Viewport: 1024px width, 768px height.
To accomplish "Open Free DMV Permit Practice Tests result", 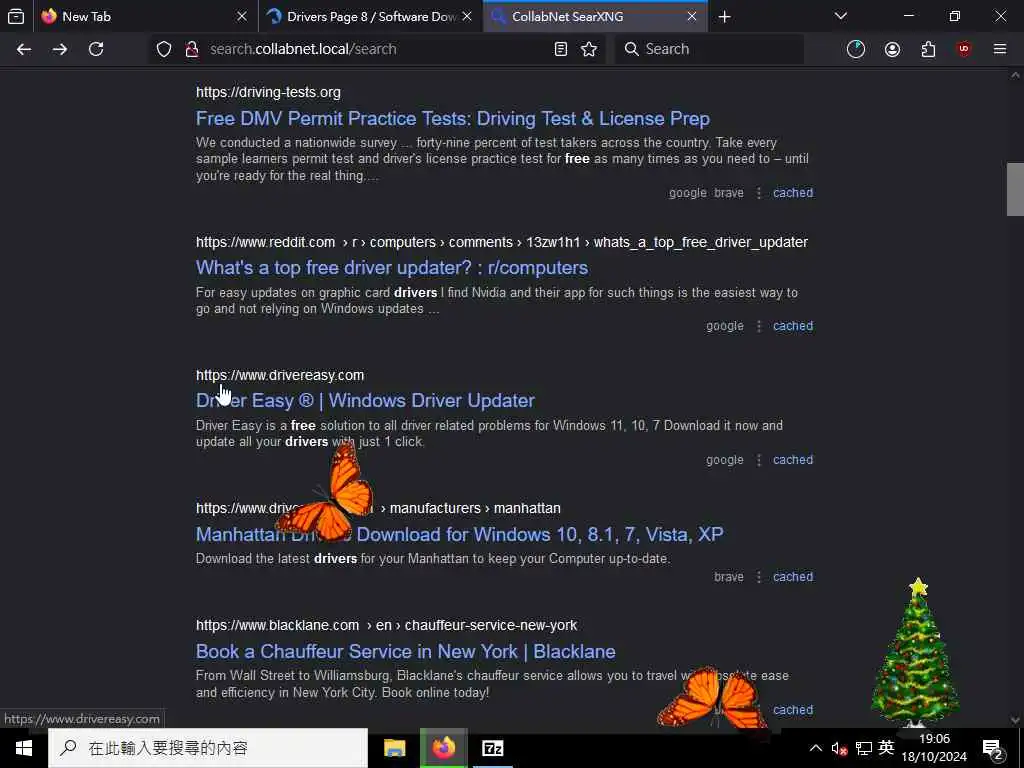I will (x=453, y=118).
